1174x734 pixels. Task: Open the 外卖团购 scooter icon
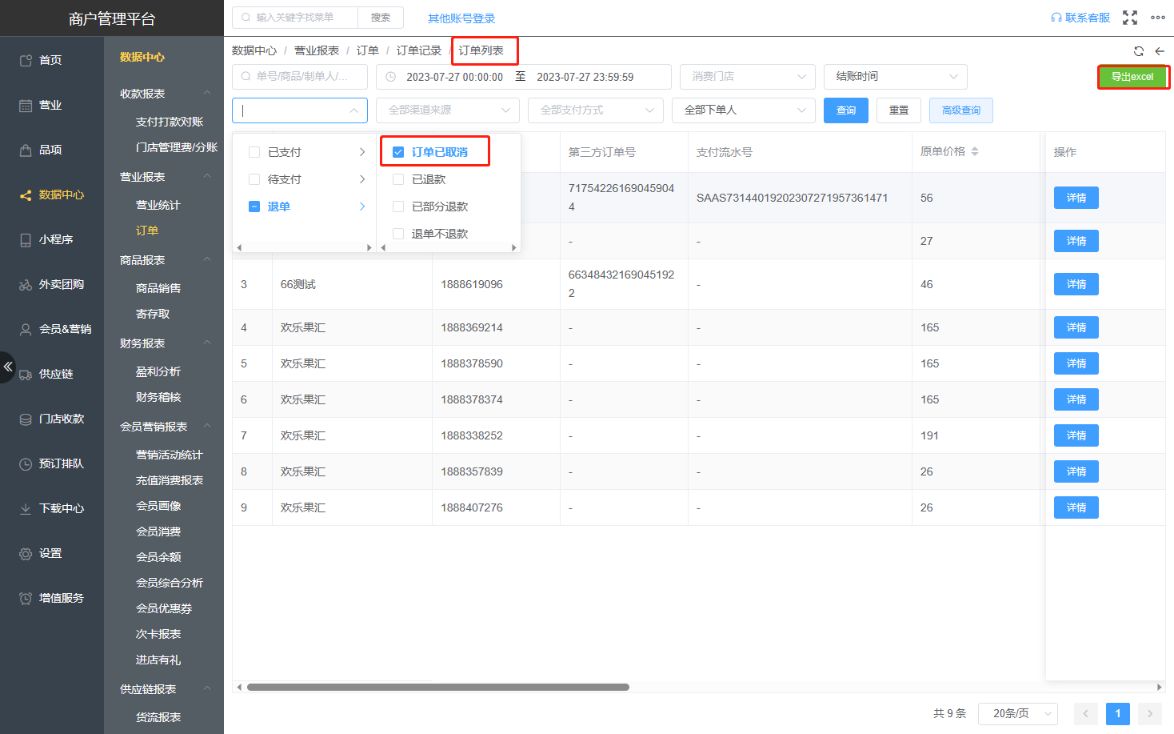click(25, 285)
